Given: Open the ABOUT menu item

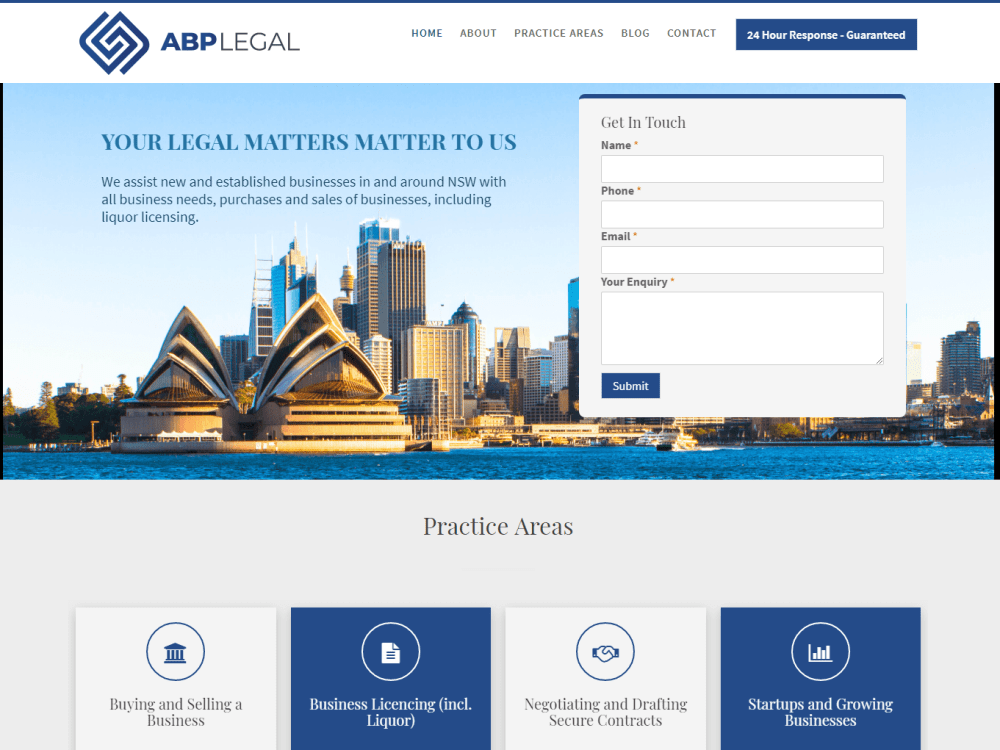Looking at the screenshot, I should click(478, 33).
